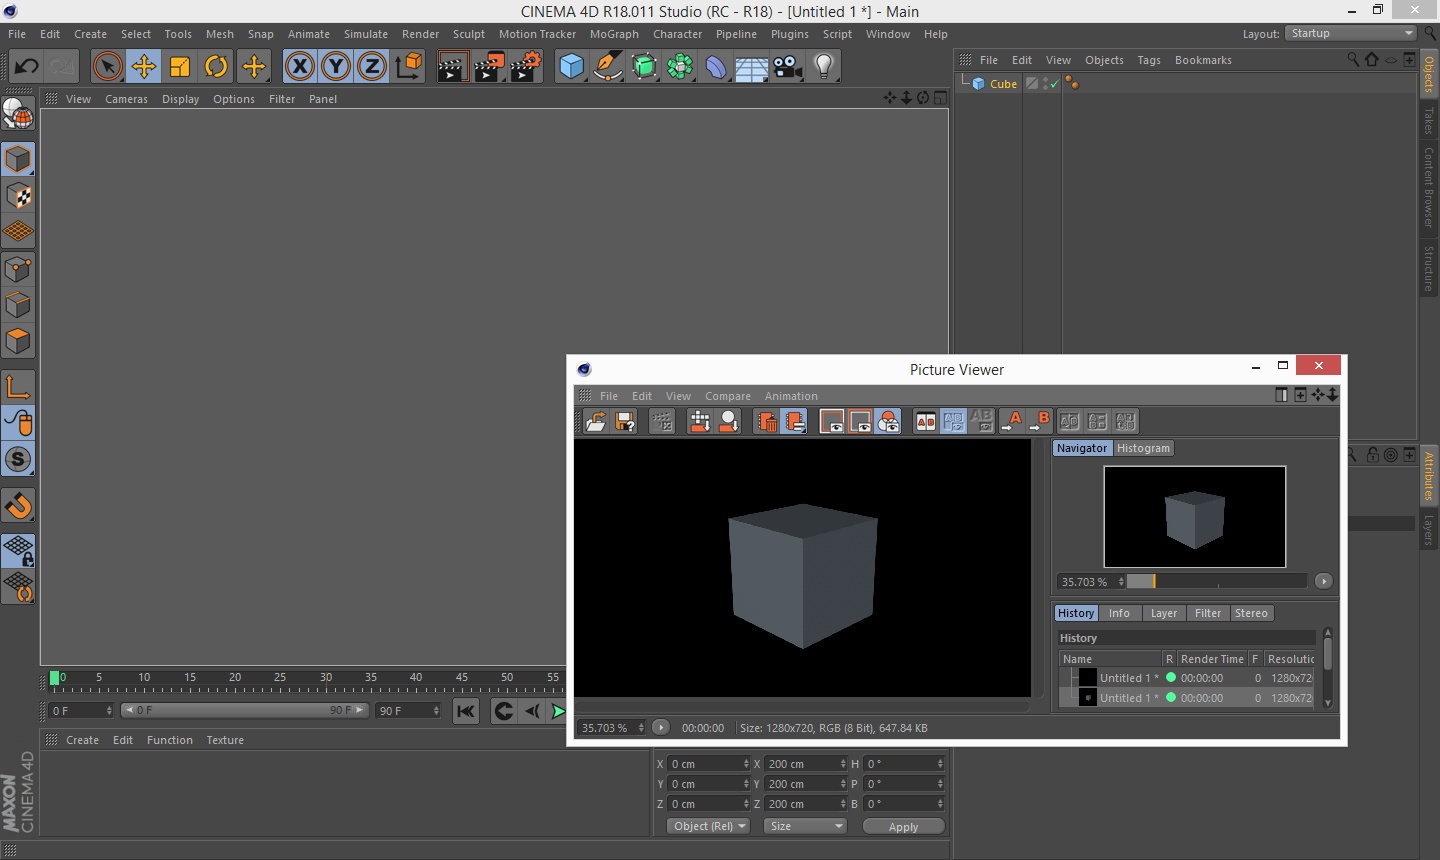Toggle the X axis lock
Image resolution: width=1440 pixels, height=860 pixels.
tap(299, 67)
